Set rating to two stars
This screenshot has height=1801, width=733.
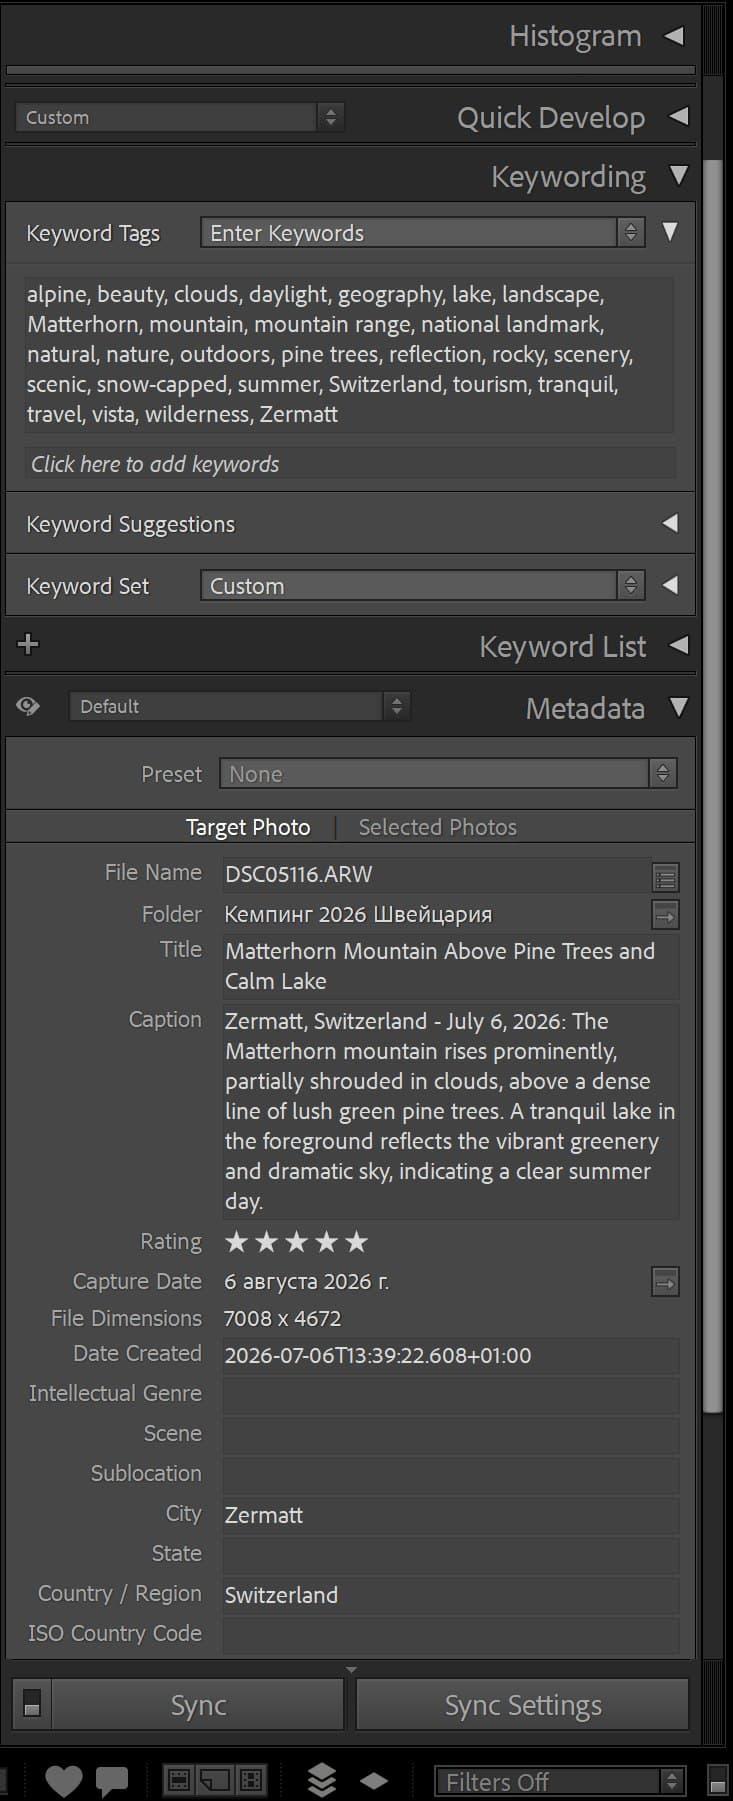click(266, 1242)
